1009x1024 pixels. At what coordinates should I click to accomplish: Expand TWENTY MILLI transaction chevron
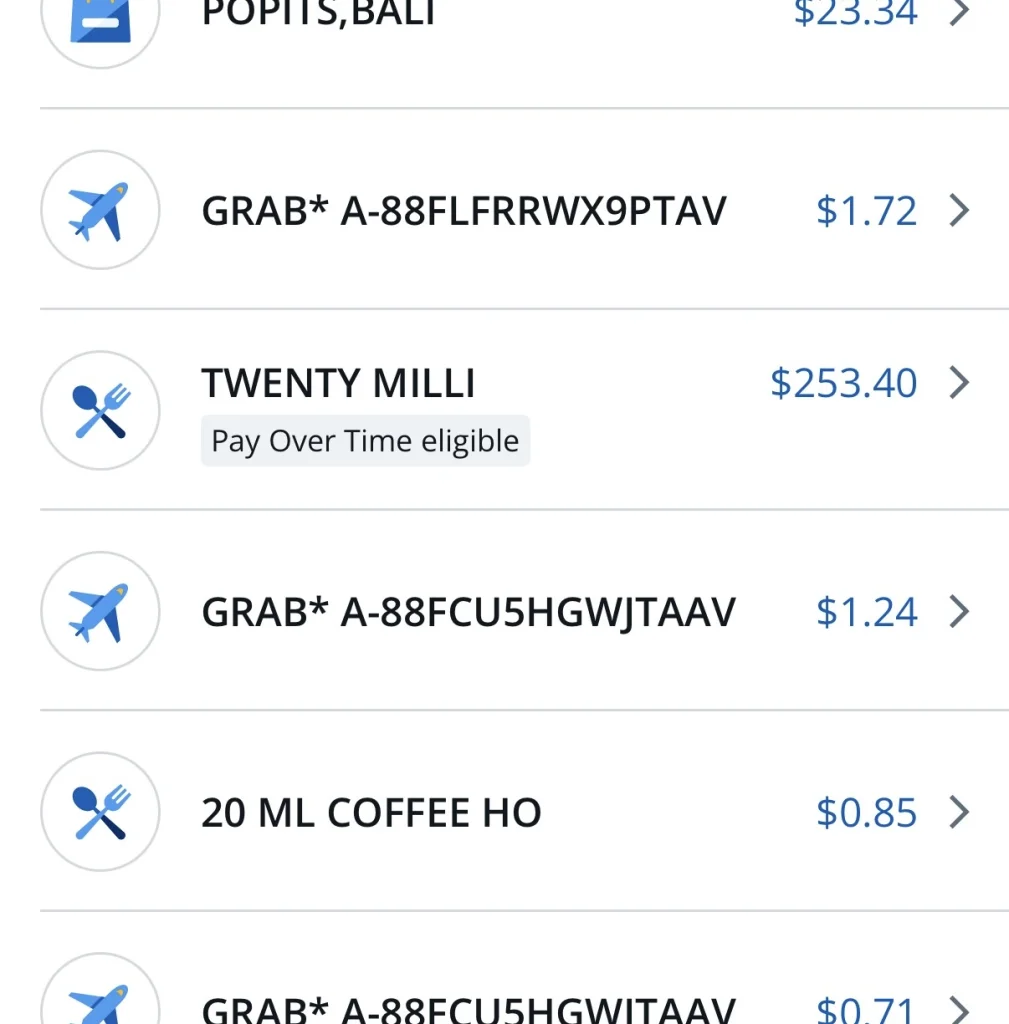[959, 383]
